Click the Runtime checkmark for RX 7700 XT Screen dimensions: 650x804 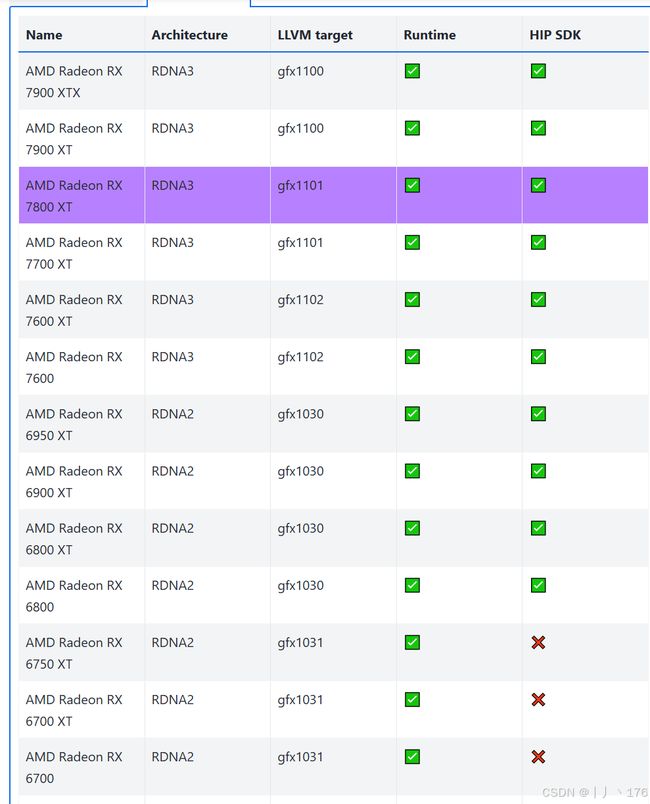point(412,243)
